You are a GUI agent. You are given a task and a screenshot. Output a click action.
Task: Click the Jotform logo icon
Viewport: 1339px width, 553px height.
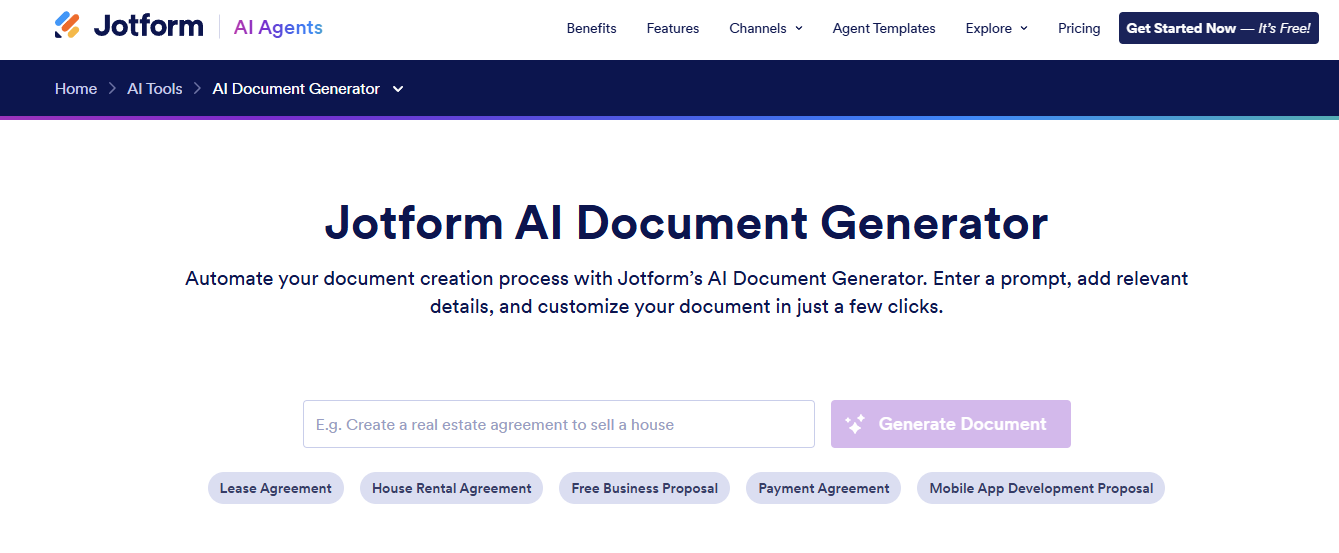pos(67,26)
